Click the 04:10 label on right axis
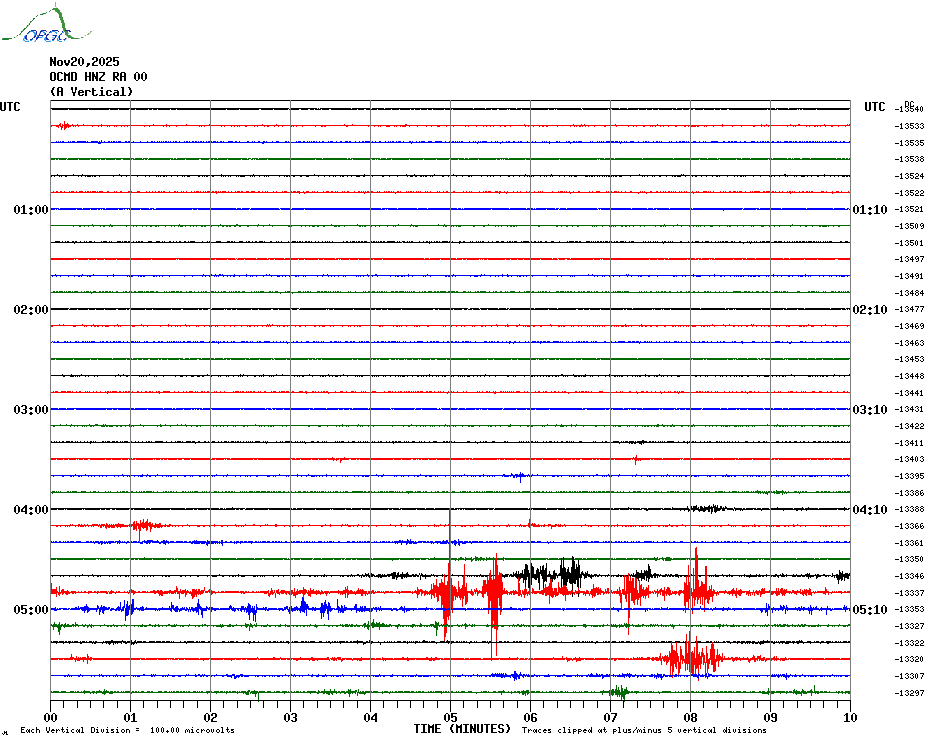The image size is (930, 744). pyautogui.click(x=869, y=510)
